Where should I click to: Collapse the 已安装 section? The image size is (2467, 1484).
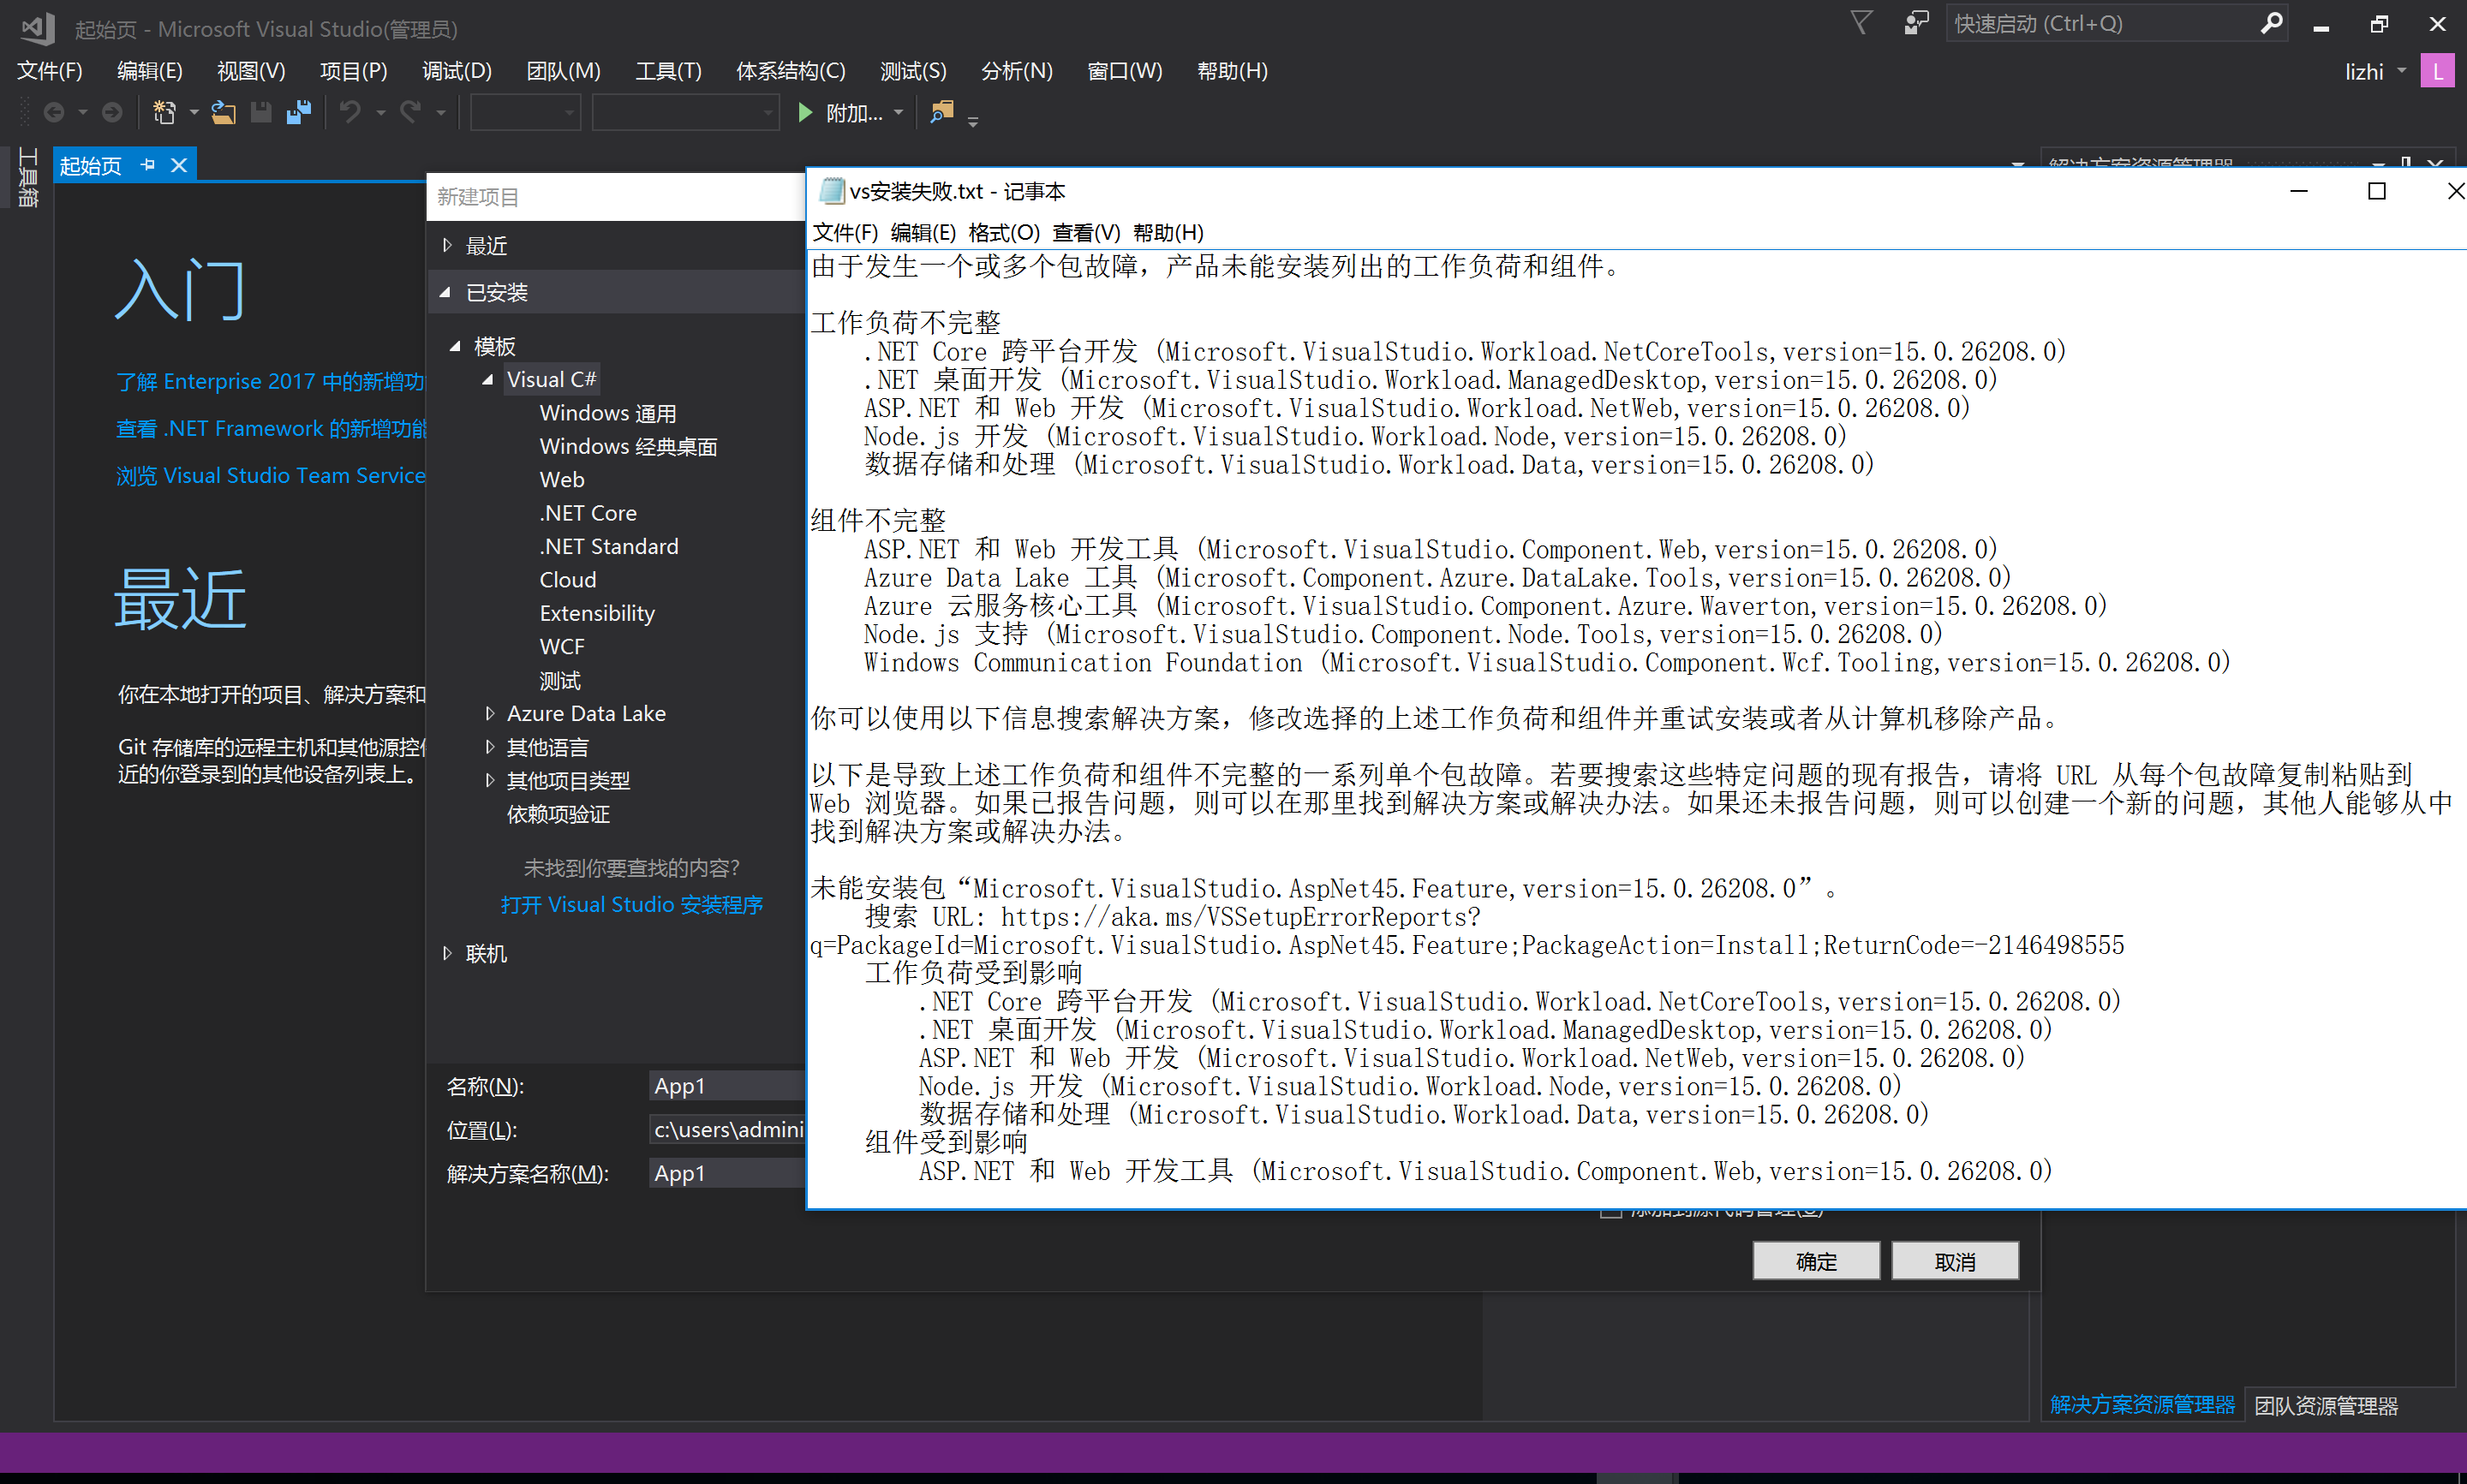[x=446, y=292]
